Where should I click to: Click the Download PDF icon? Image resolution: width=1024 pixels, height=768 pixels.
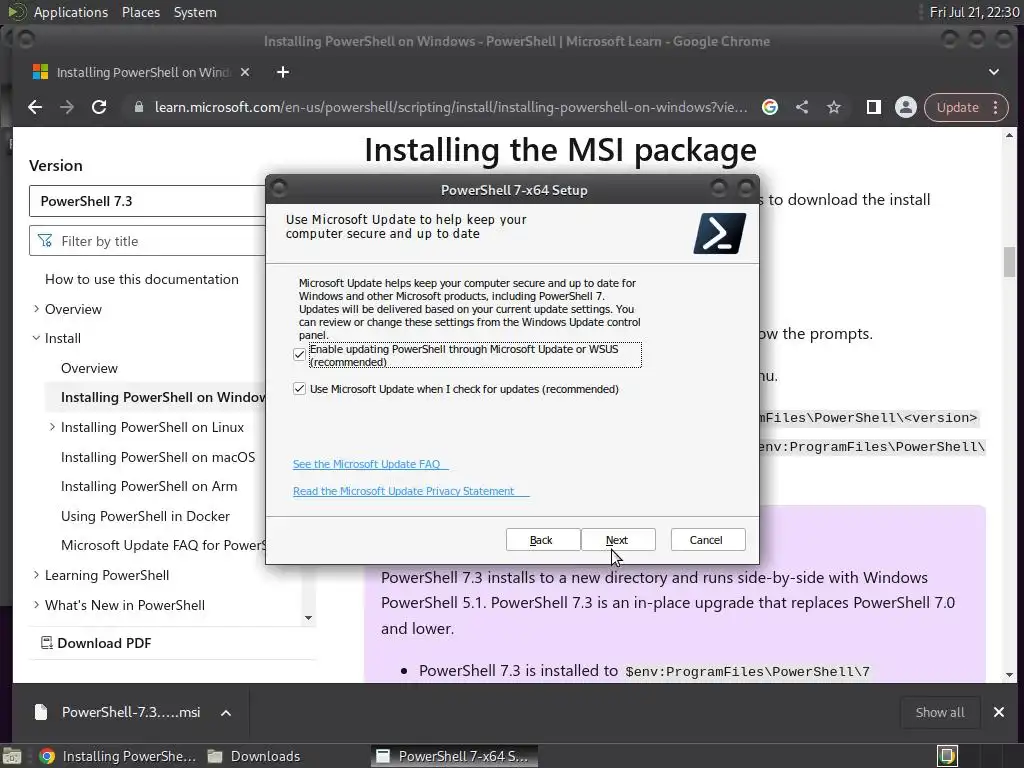coord(46,643)
